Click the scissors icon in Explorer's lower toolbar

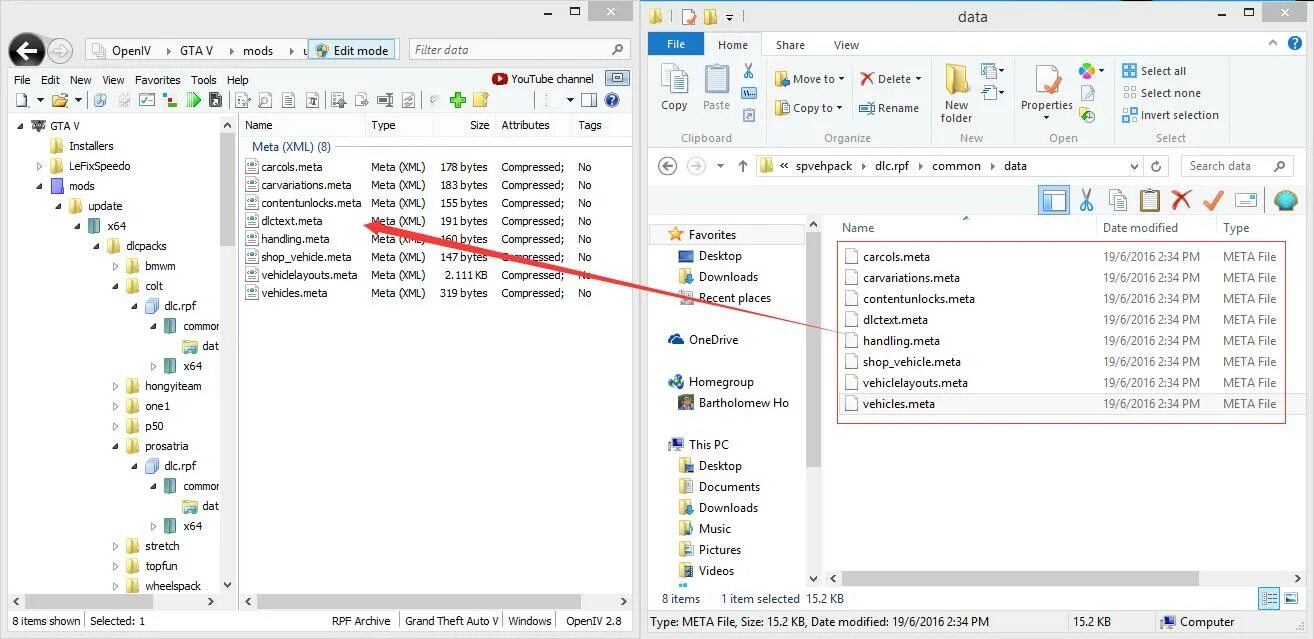point(1086,200)
